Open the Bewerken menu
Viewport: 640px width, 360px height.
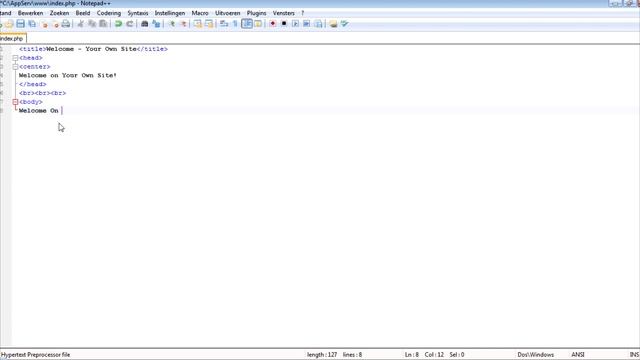pyautogui.click(x=30, y=13)
